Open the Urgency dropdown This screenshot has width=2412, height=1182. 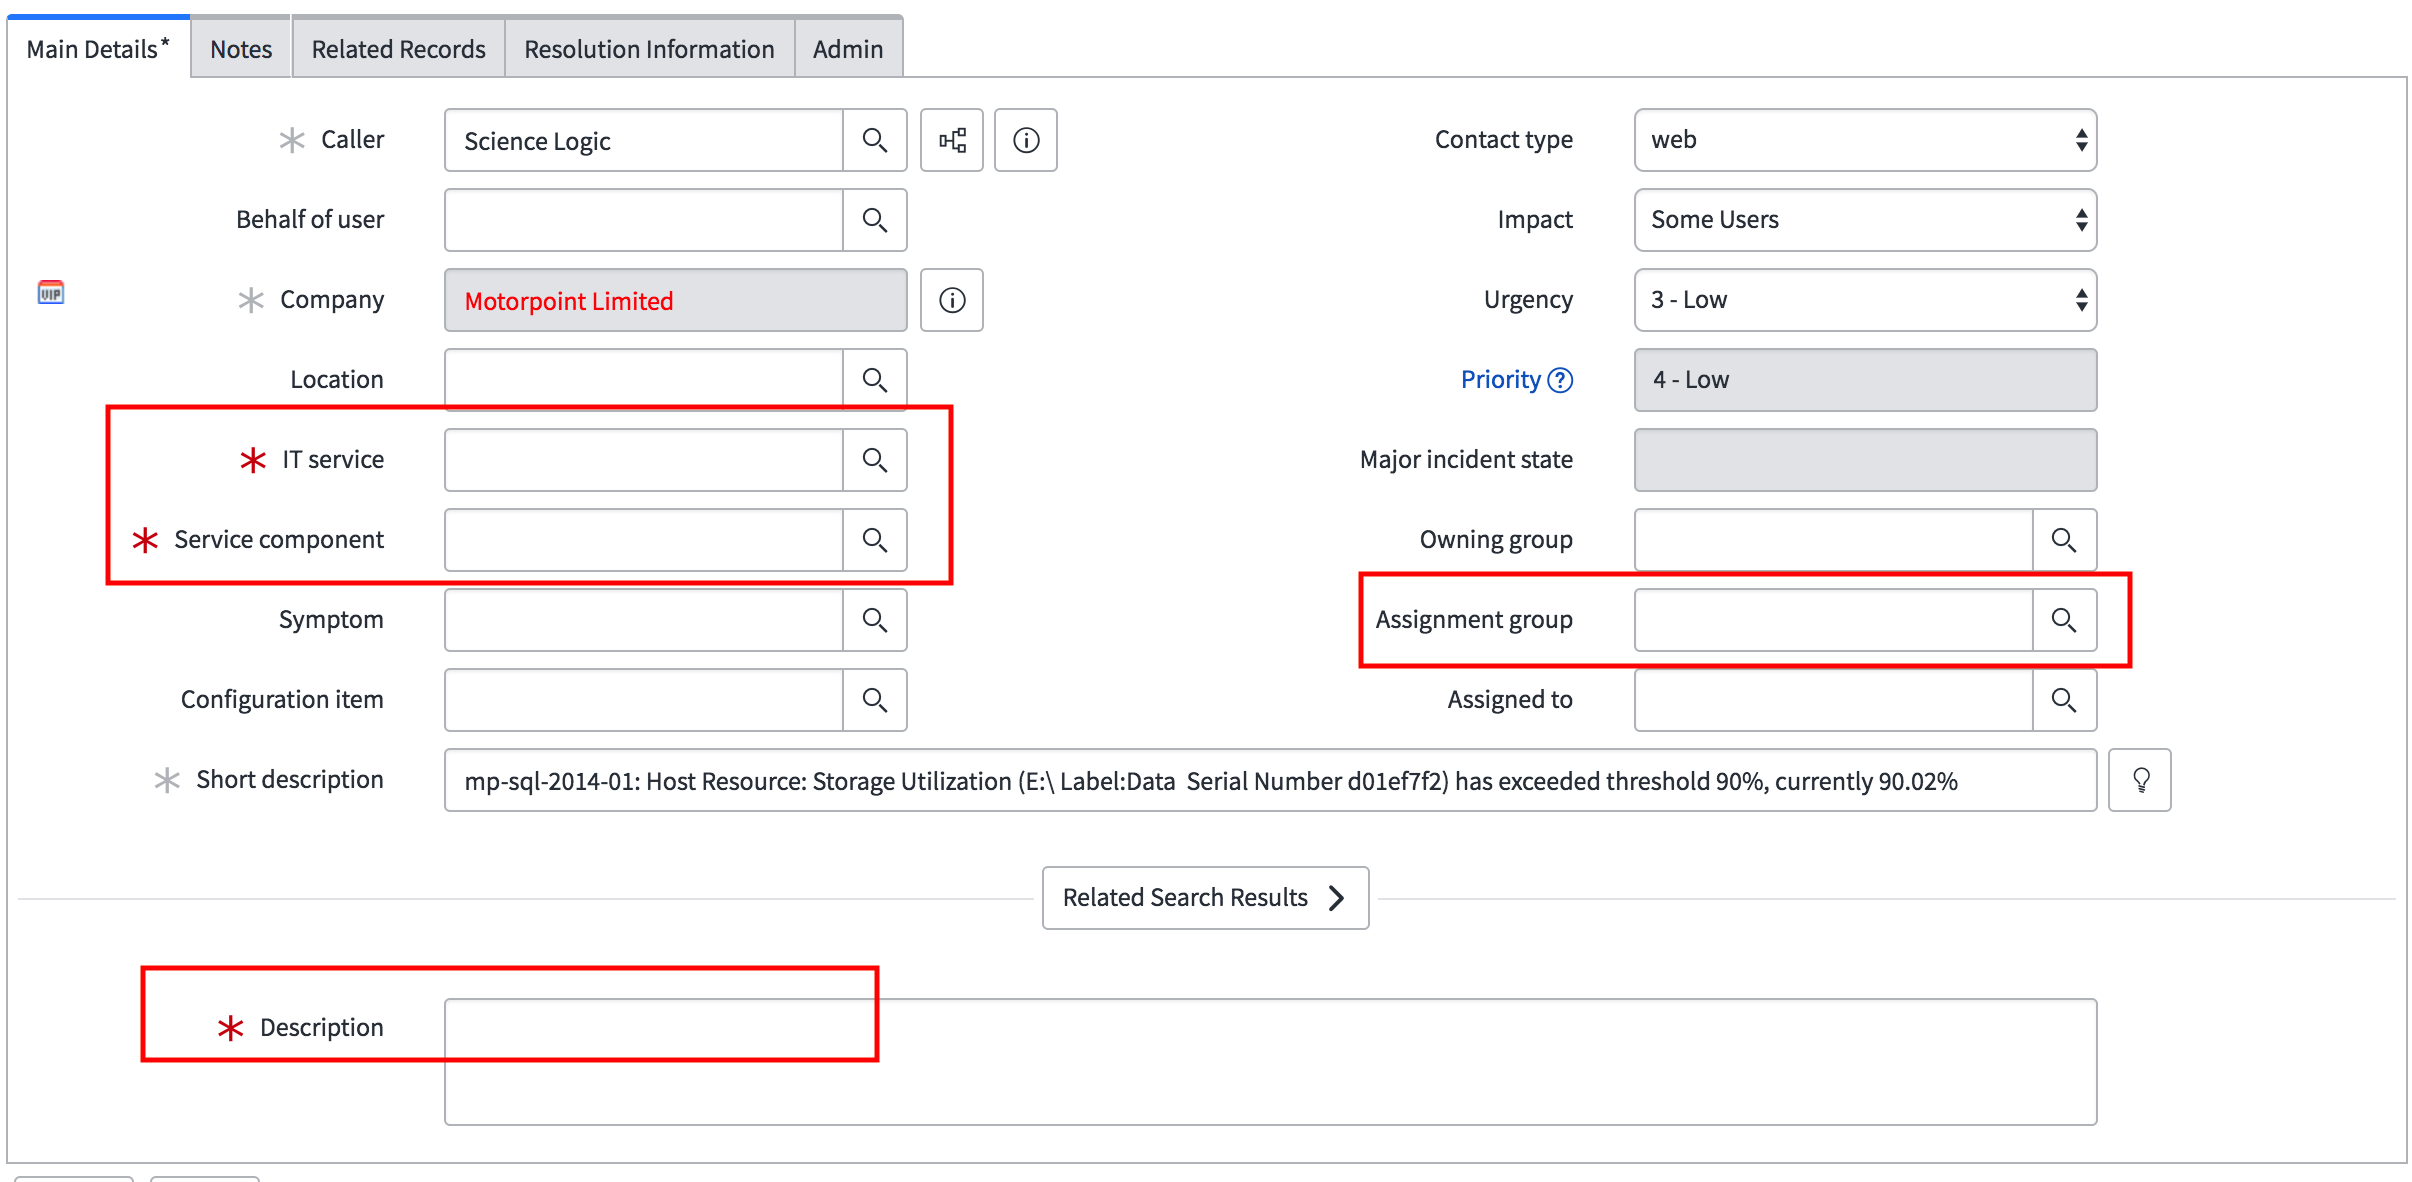pos(1865,300)
